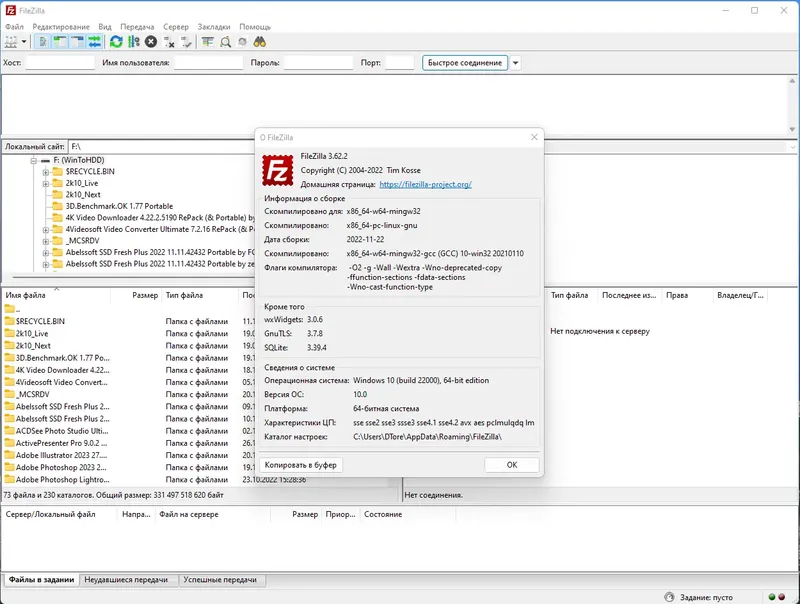Toggle the remote directory tree display
This screenshot has height=604, width=800.
coord(77,42)
